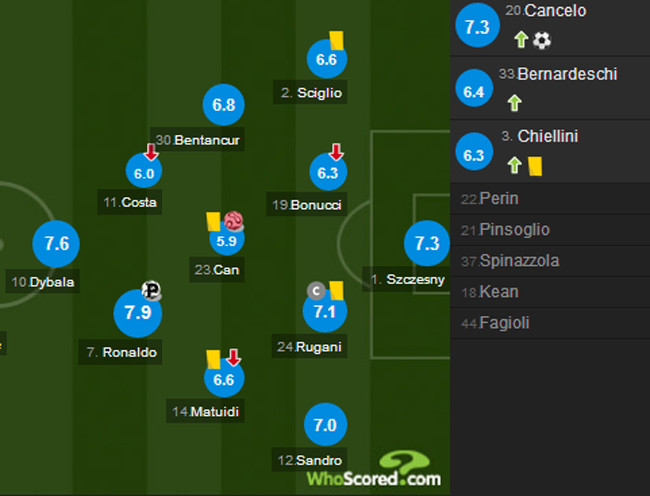
Task: Click Ronaldo's 7.9 rating circle
Action: (x=138, y=314)
